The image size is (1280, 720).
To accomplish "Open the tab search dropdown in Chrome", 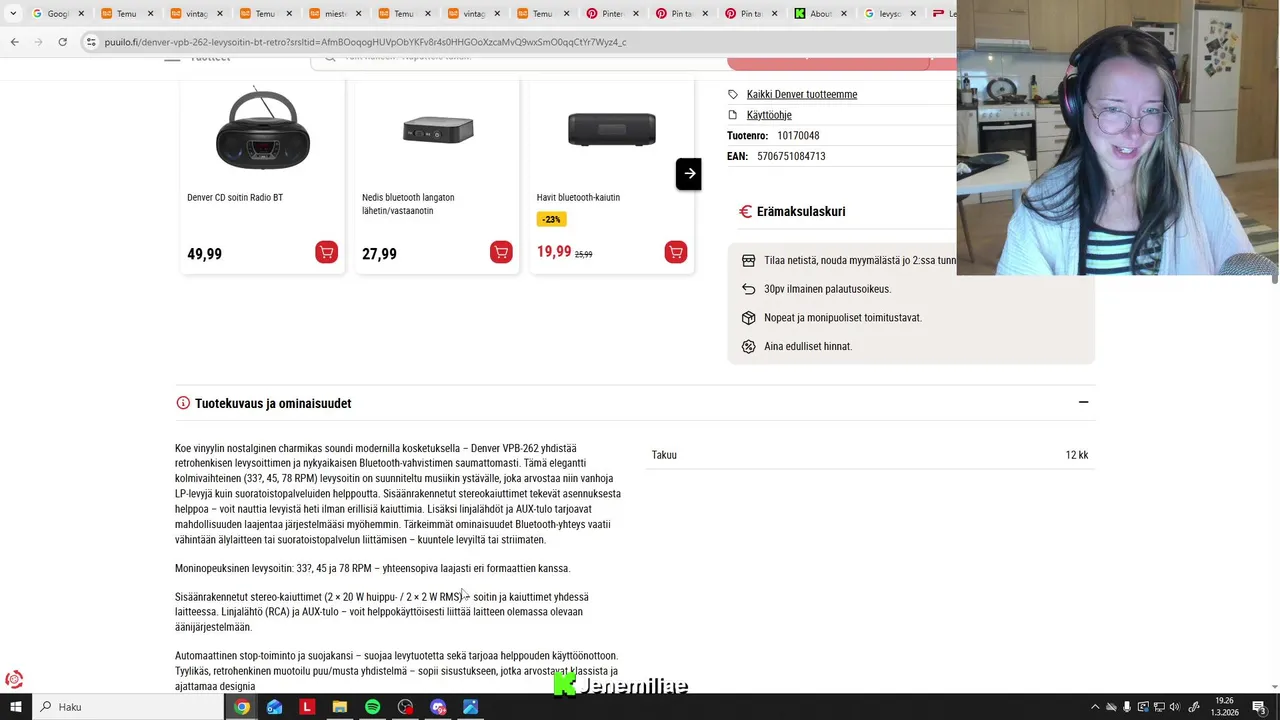I will pyautogui.click(x=13, y=14).
